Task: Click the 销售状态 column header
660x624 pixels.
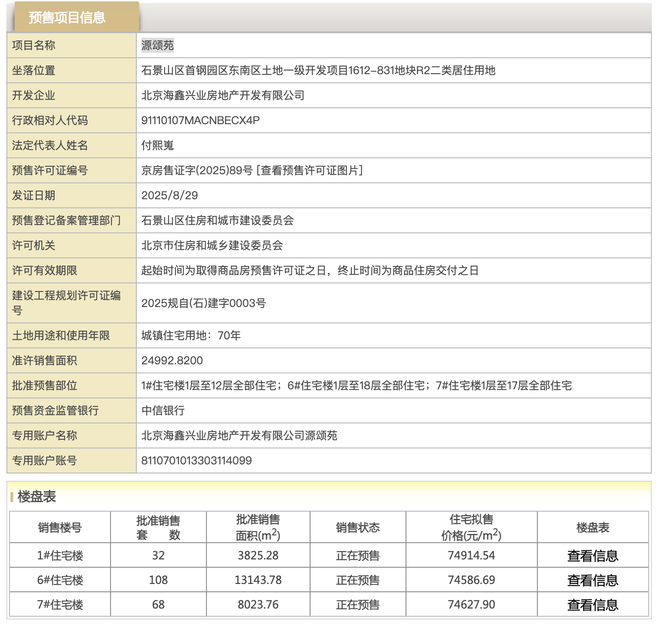Action: point(358,527)
